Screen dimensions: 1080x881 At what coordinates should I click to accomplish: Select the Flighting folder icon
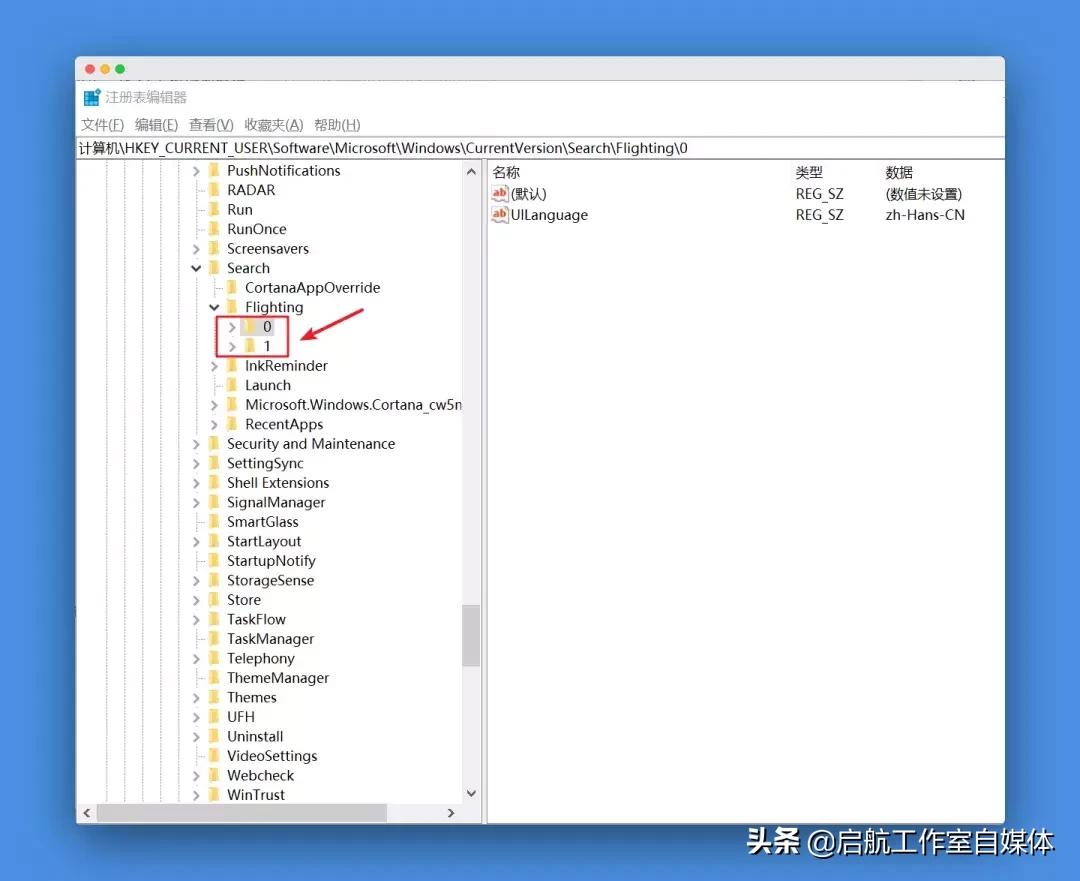click(x=231, y=307)
